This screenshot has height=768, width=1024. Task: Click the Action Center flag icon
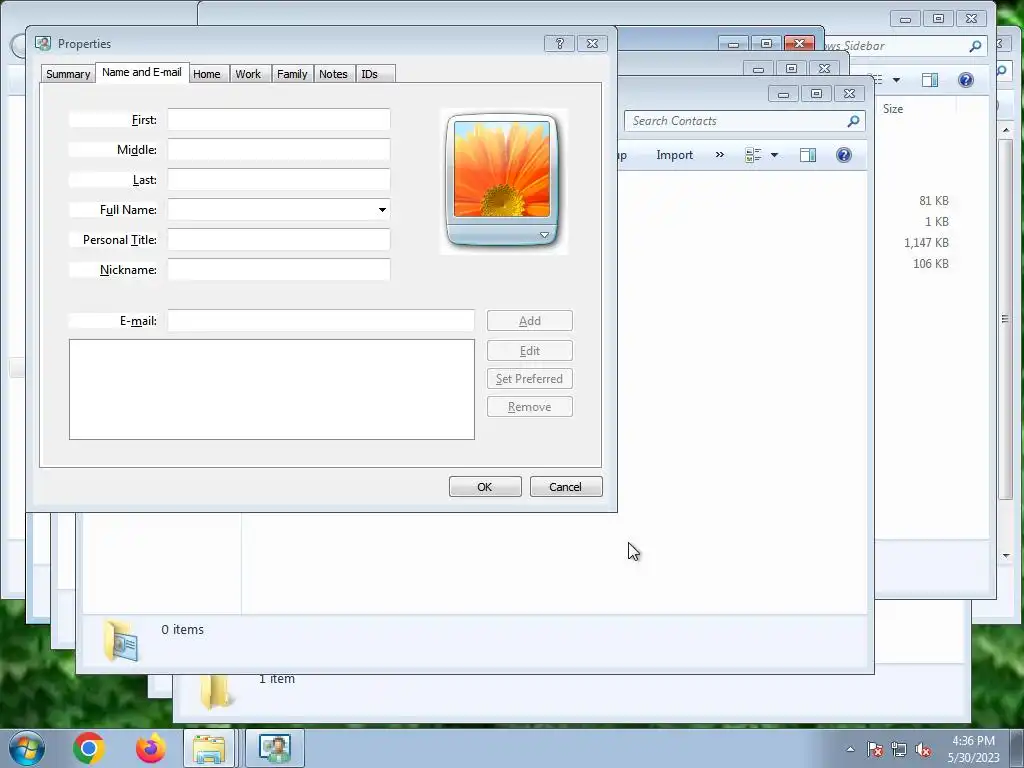tap(875, 750)
